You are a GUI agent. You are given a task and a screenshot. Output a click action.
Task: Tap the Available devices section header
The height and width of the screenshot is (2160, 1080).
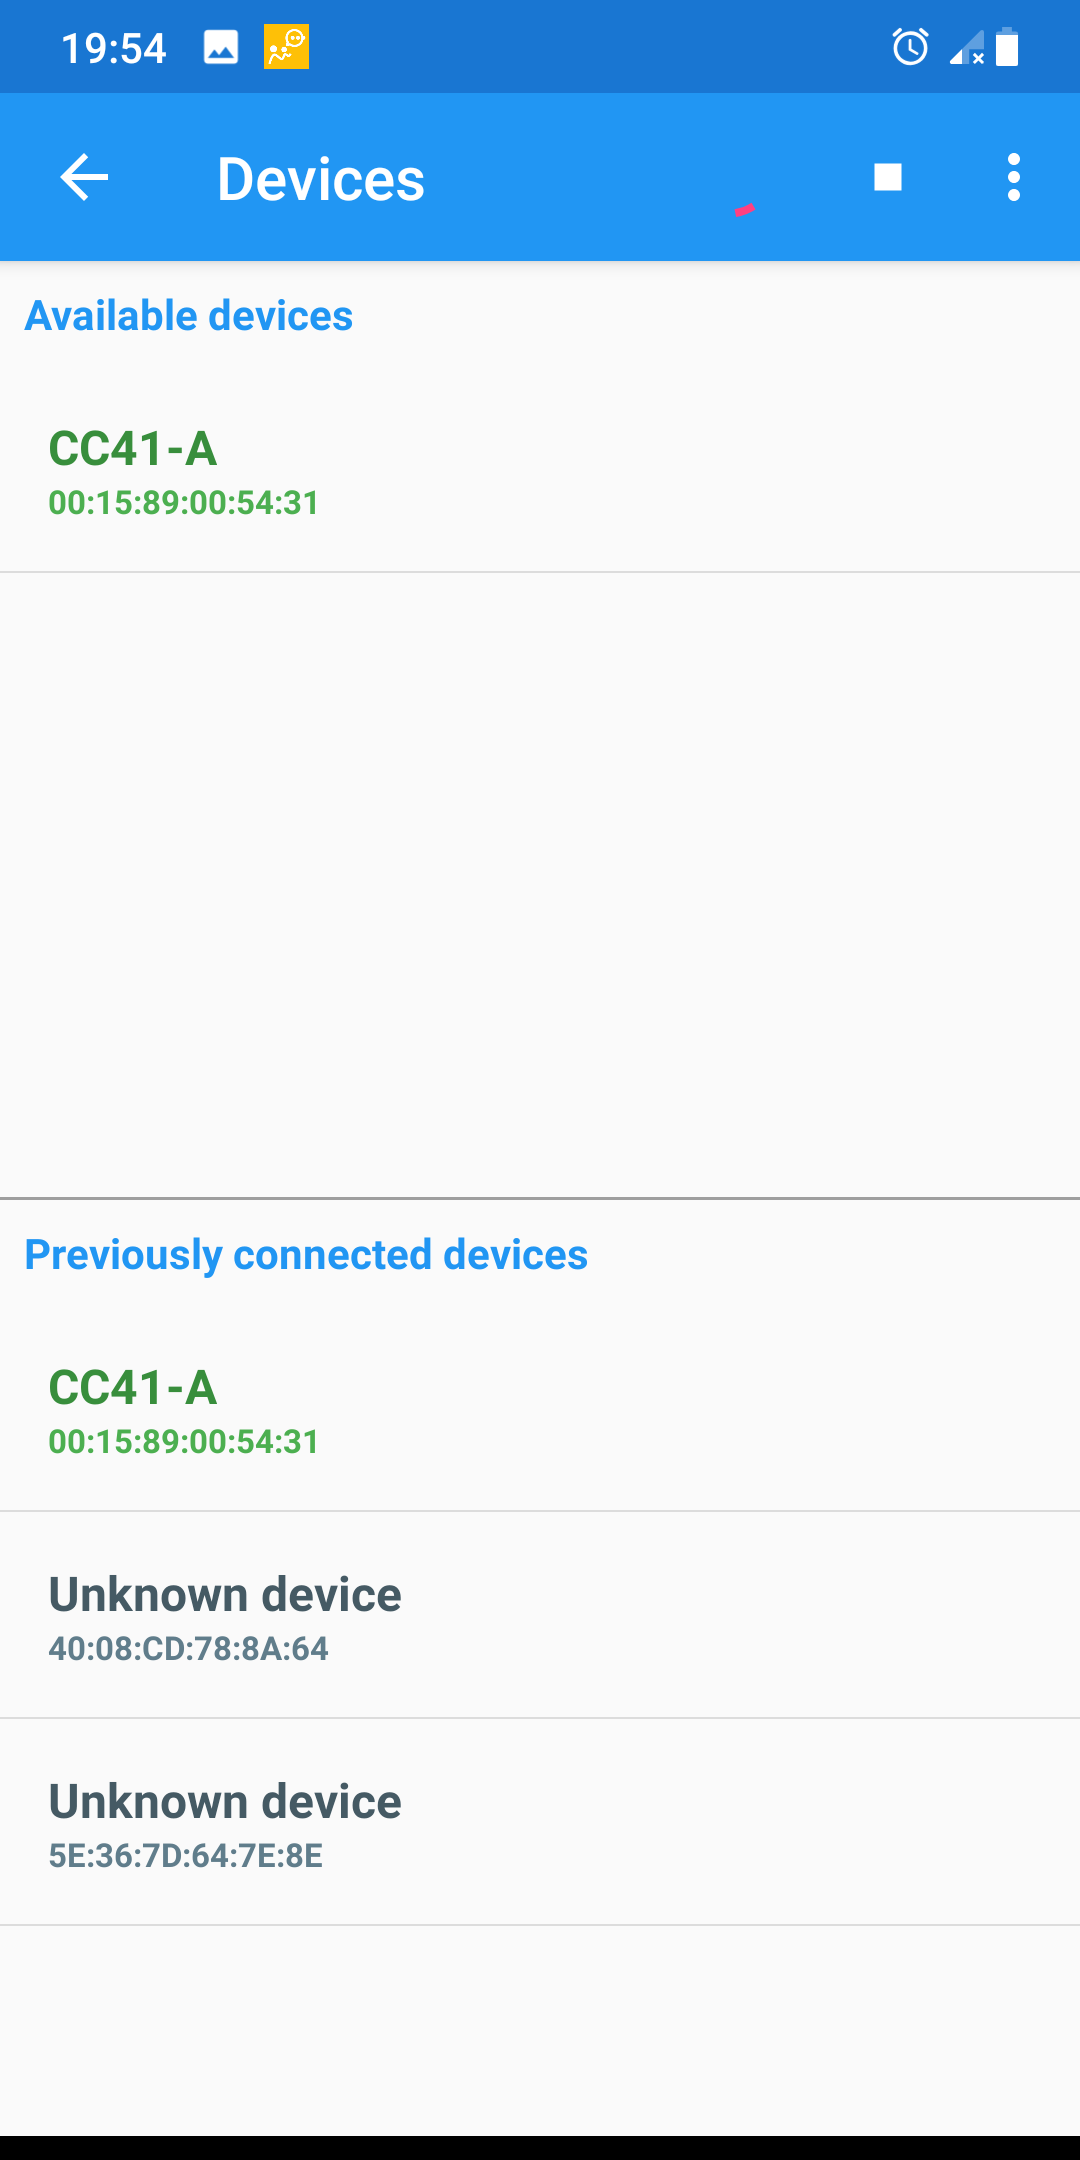[188, 315]
